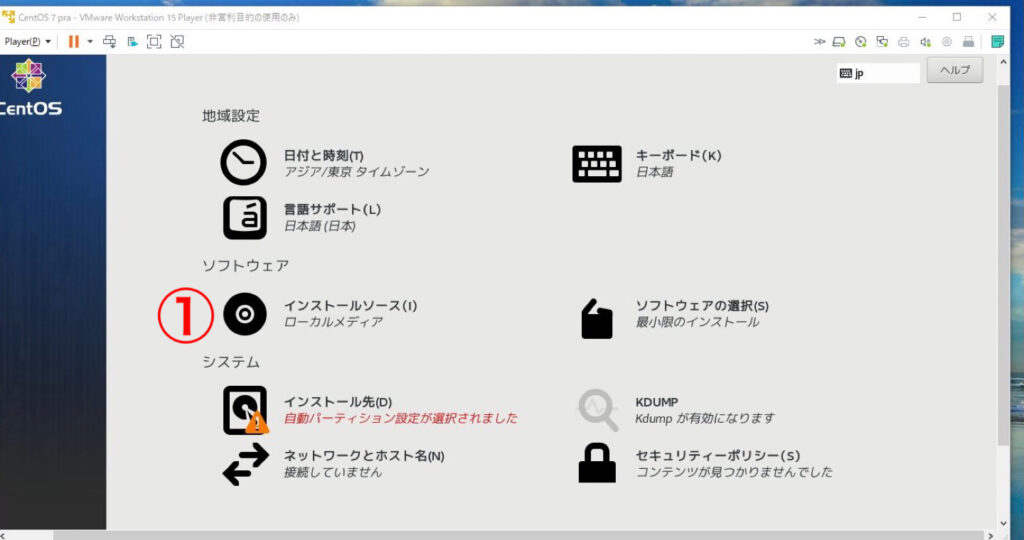Click the network adapter device icon
The image size is (1024, 540).
[882, 42]
